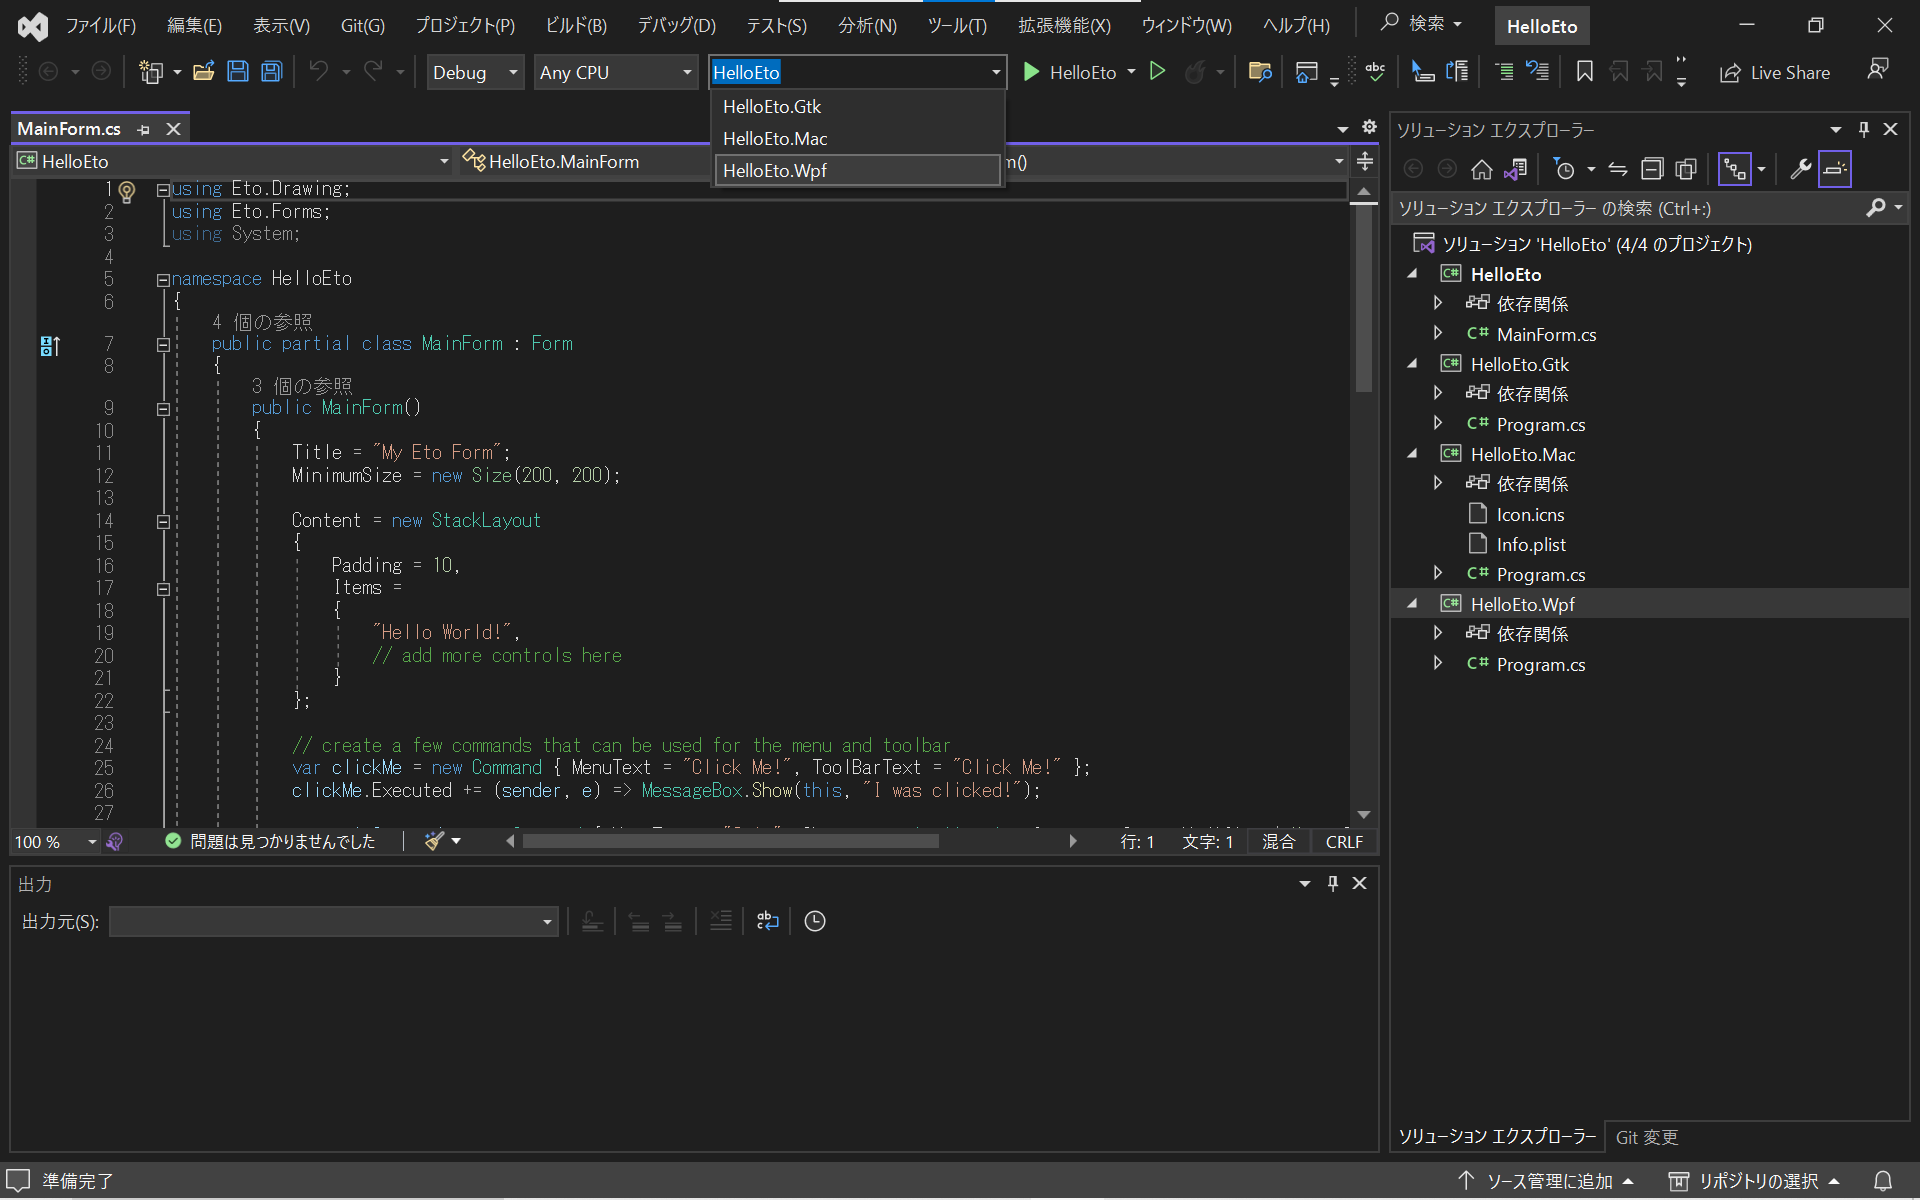This screenshot has height=1200, width=1920.
Task: Click the vertical scrollbar thumb of editor
Action: (1364, 299)
